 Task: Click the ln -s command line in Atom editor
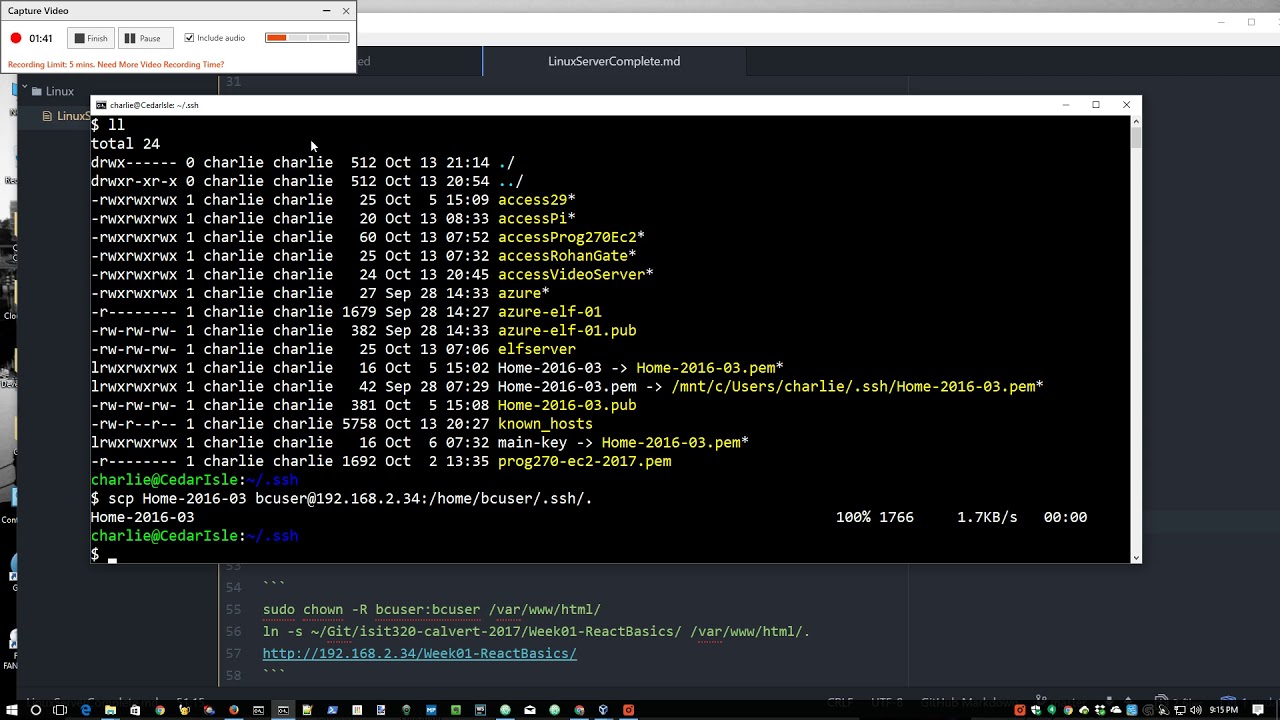536,631
